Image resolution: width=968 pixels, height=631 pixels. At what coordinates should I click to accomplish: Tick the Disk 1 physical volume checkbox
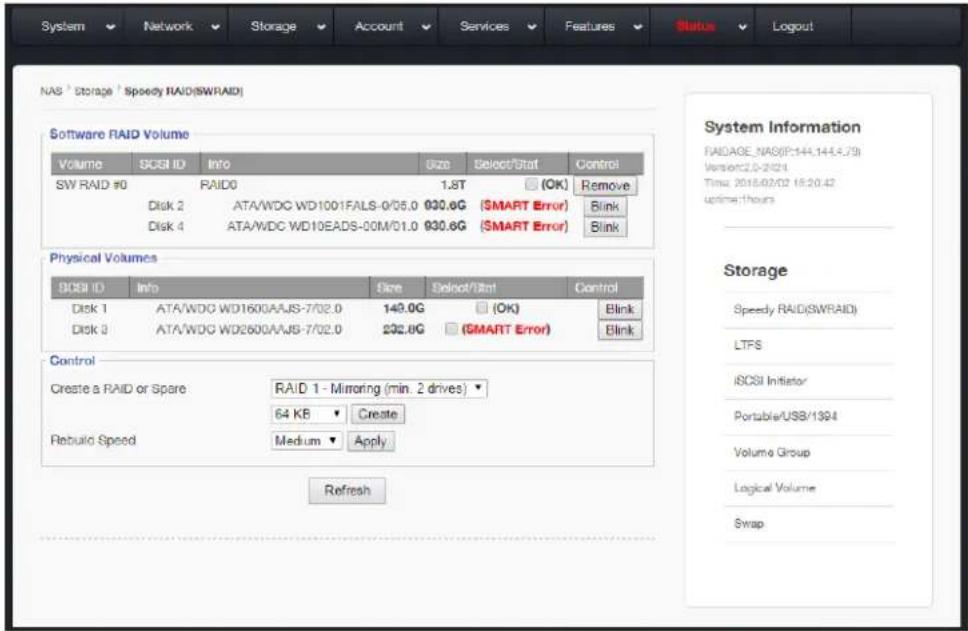(482, 307)
